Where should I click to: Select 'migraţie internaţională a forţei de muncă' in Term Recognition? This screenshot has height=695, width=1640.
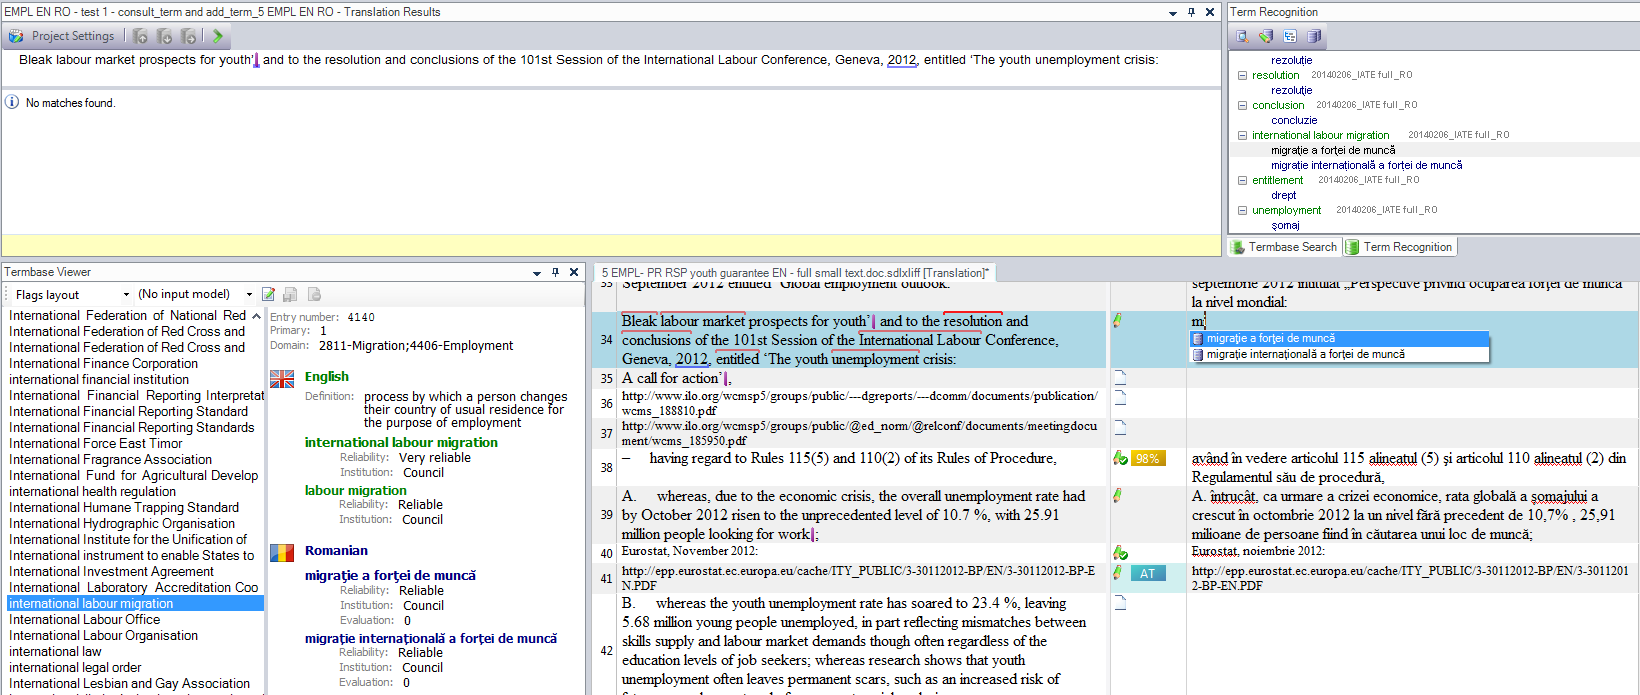point(1366,165)
